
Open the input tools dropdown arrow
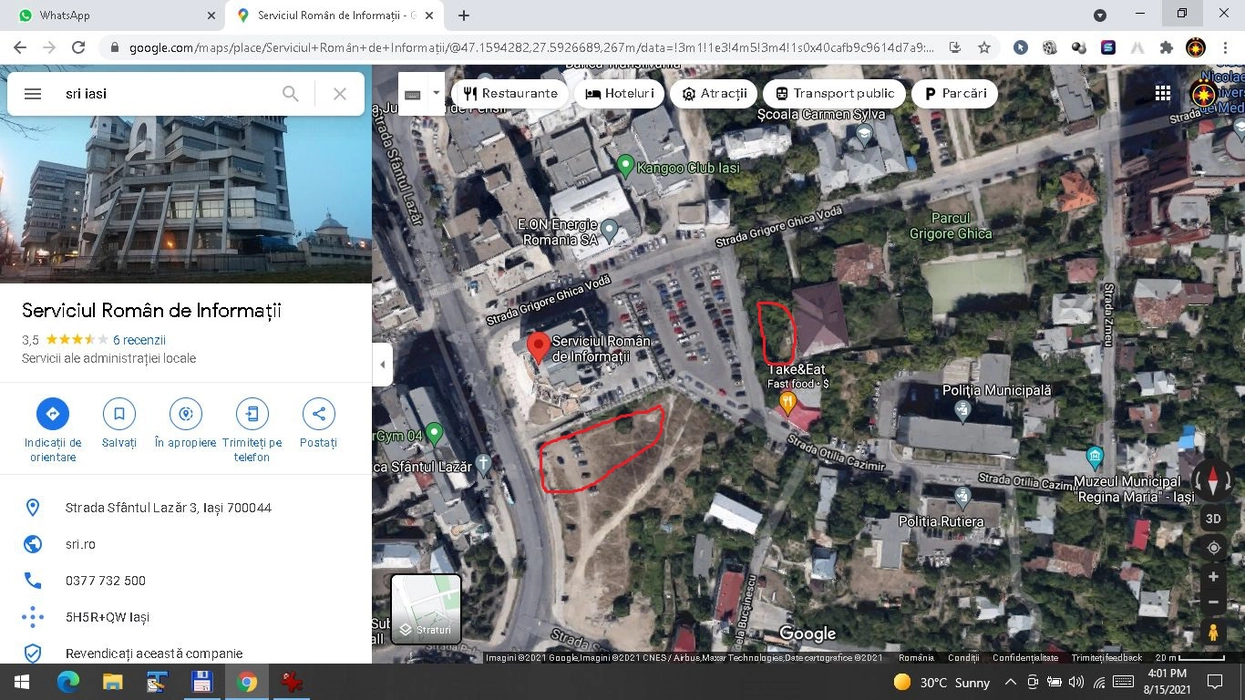[436, 94]
